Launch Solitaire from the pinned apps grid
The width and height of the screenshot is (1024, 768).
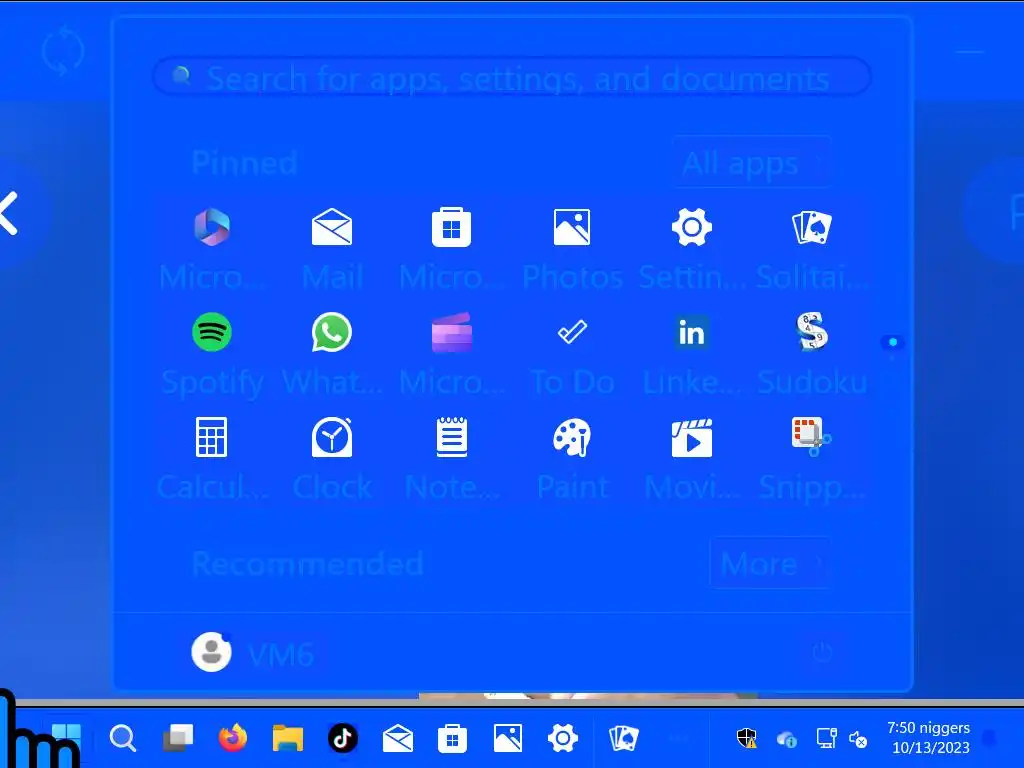tap(811, 227)
